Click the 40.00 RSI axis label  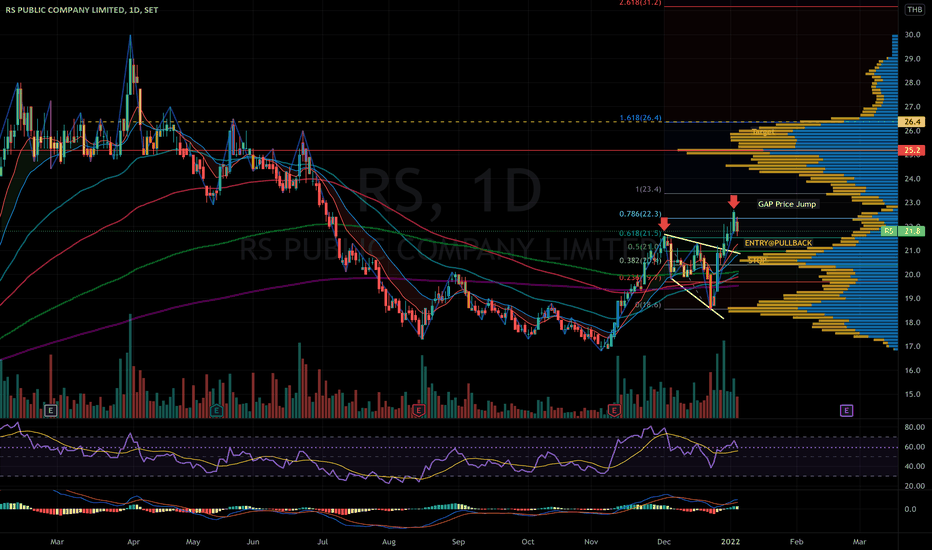[x=914, y=466]
